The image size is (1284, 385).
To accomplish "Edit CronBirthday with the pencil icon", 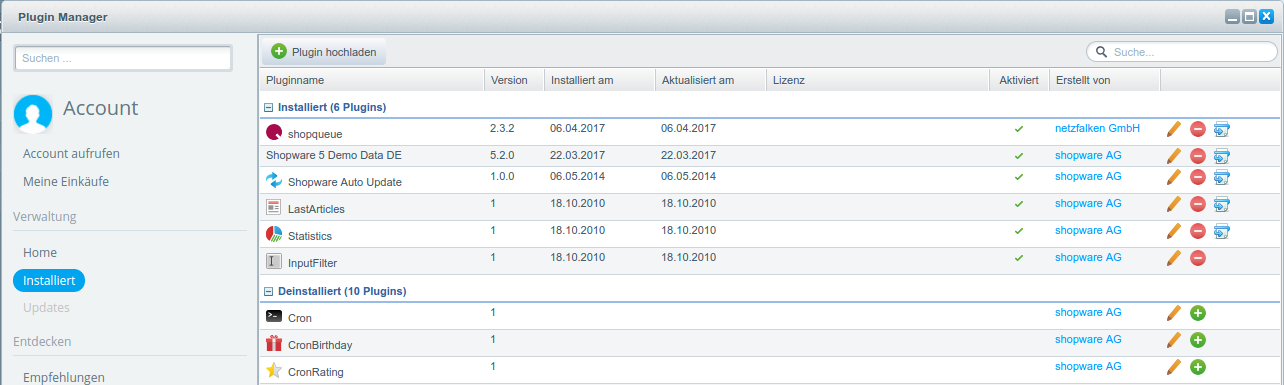I will click(x=1174, y=340).
